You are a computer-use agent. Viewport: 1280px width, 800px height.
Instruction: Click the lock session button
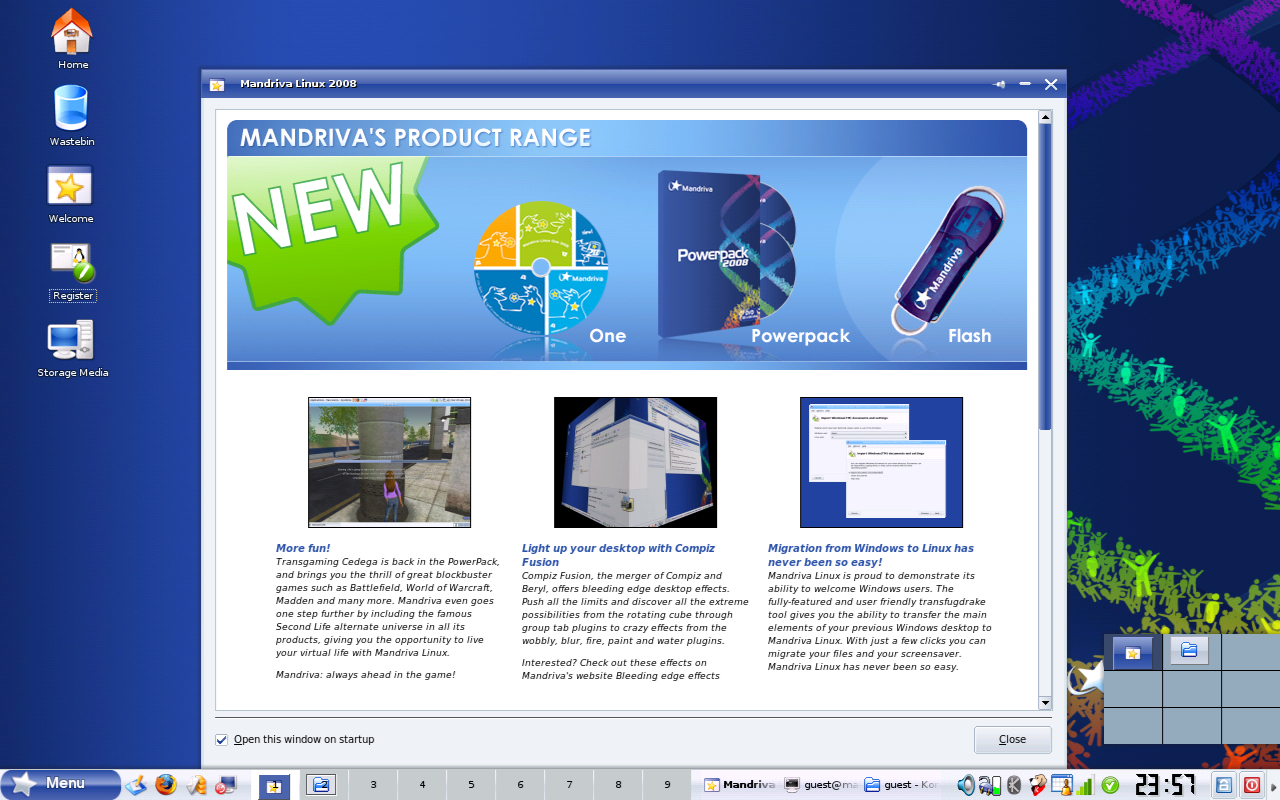point(1224,785)
